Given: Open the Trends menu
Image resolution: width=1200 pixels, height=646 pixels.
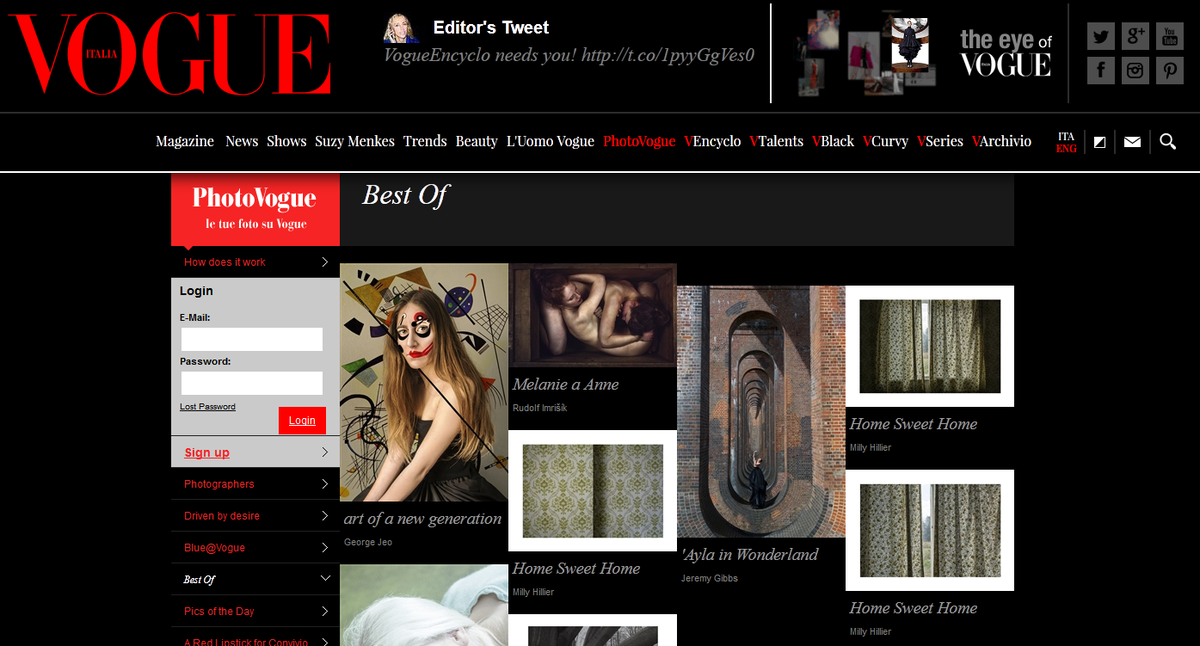Looking at the screenshot, I should [425, 142].
